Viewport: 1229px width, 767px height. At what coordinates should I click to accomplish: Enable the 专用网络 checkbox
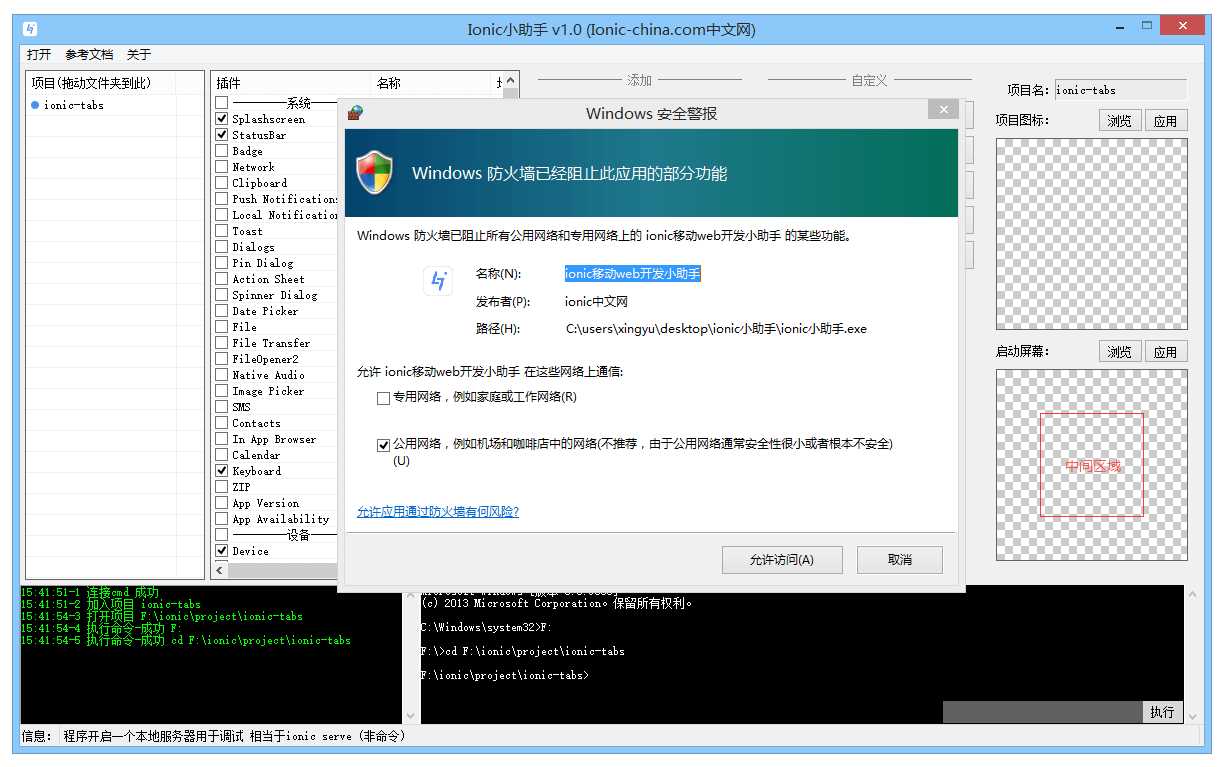[383, 398]
